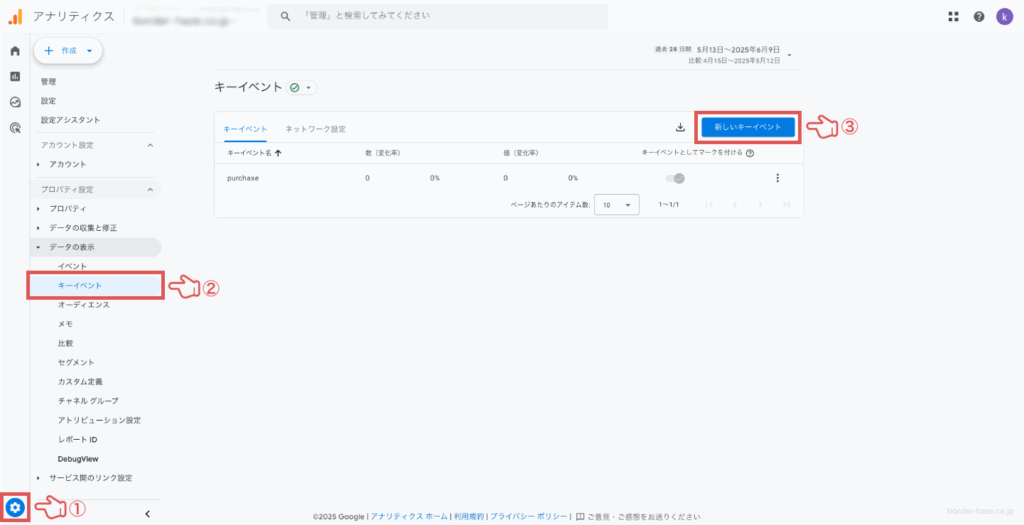Collapse the admin sidebar with chevron
The width and height of the screenshot is (1024, 525).
(148, 514)
